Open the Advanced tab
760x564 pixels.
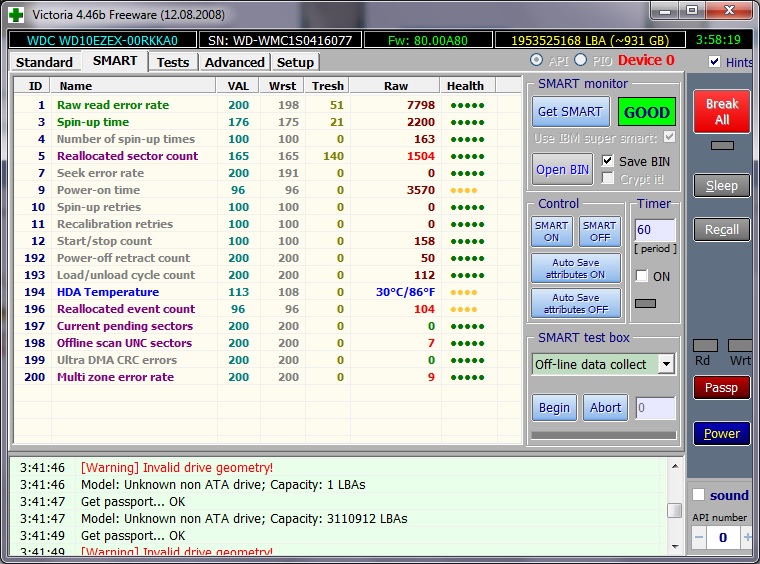[x=234, y=62]
